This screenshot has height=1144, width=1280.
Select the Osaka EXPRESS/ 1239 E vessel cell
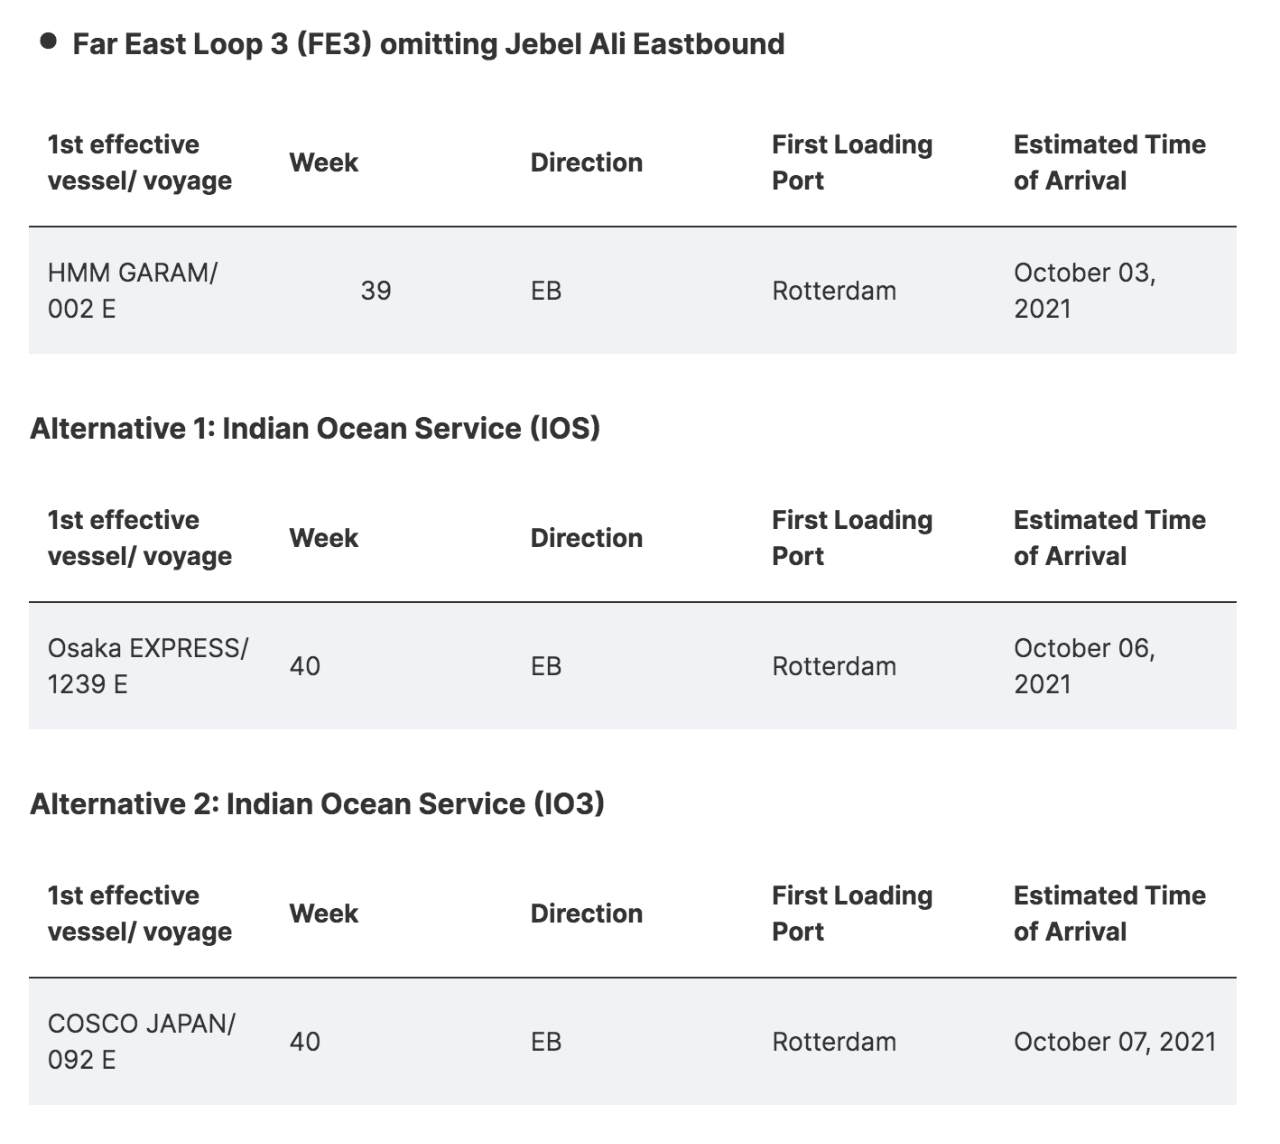point(148,666)
